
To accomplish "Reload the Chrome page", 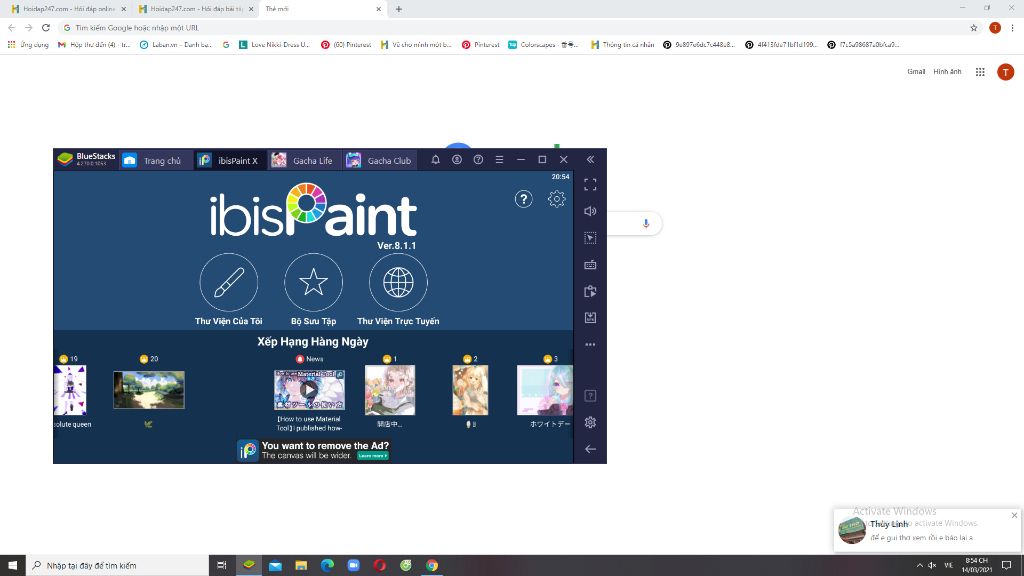I will [46, 27].
